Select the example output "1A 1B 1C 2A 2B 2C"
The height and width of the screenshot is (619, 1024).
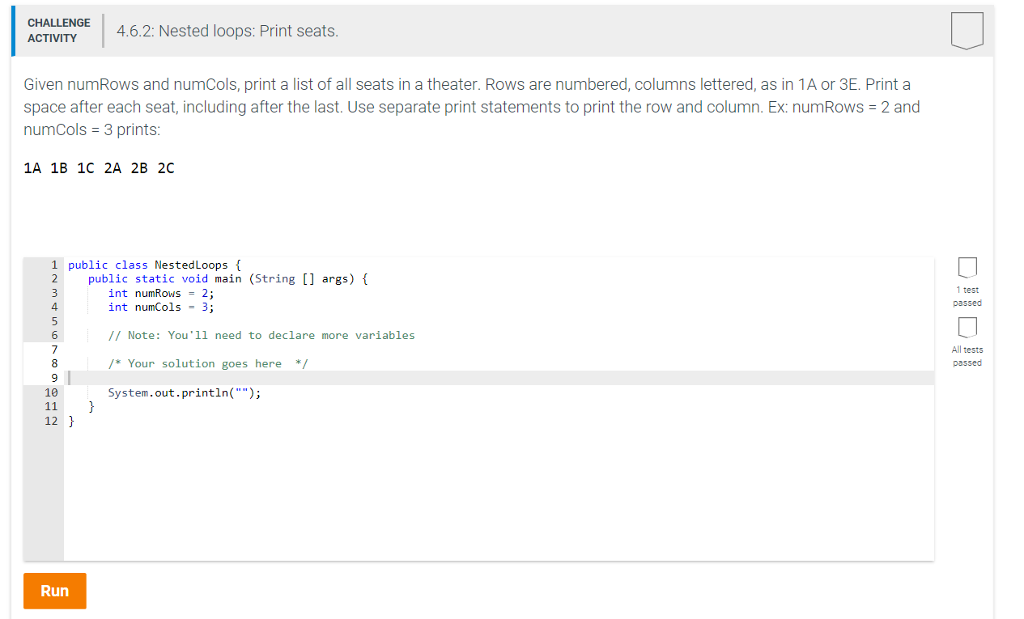pyautogui.click(x=97, y=167)
